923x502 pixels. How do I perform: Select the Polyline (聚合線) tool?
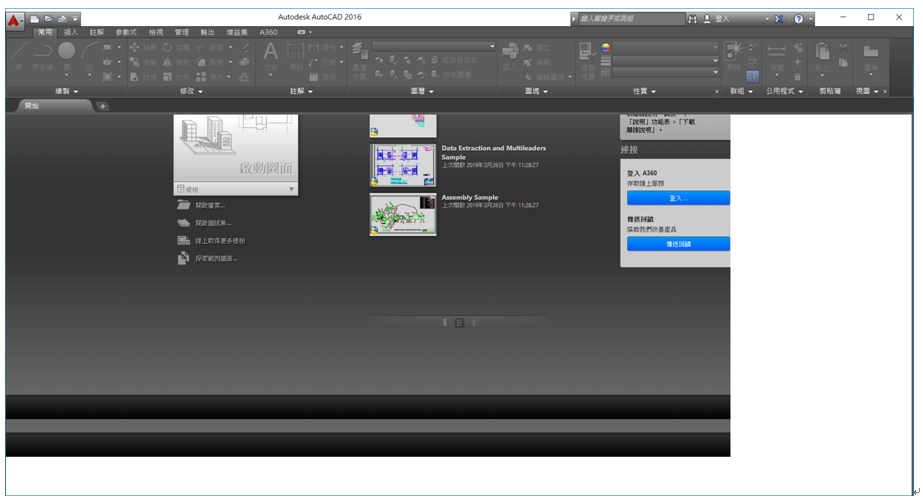[42, 56]
